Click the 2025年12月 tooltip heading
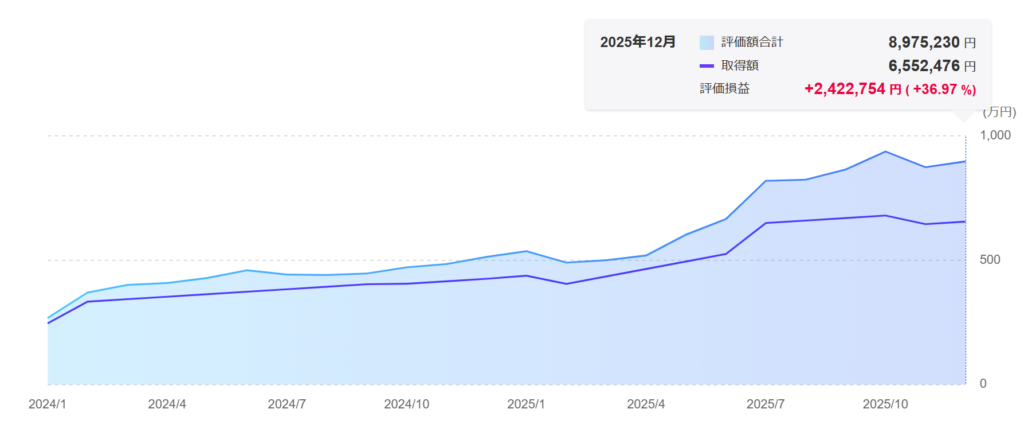The height and width of the screenshot is (444, 1024). pyautogui.click(x=638, y=43)
